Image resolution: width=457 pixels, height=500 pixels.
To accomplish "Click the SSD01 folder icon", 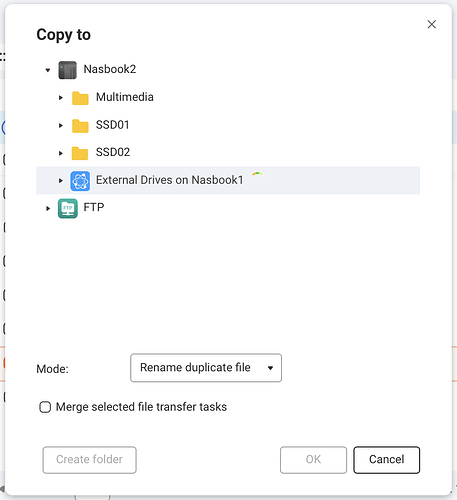I will (x=80, y=126).
